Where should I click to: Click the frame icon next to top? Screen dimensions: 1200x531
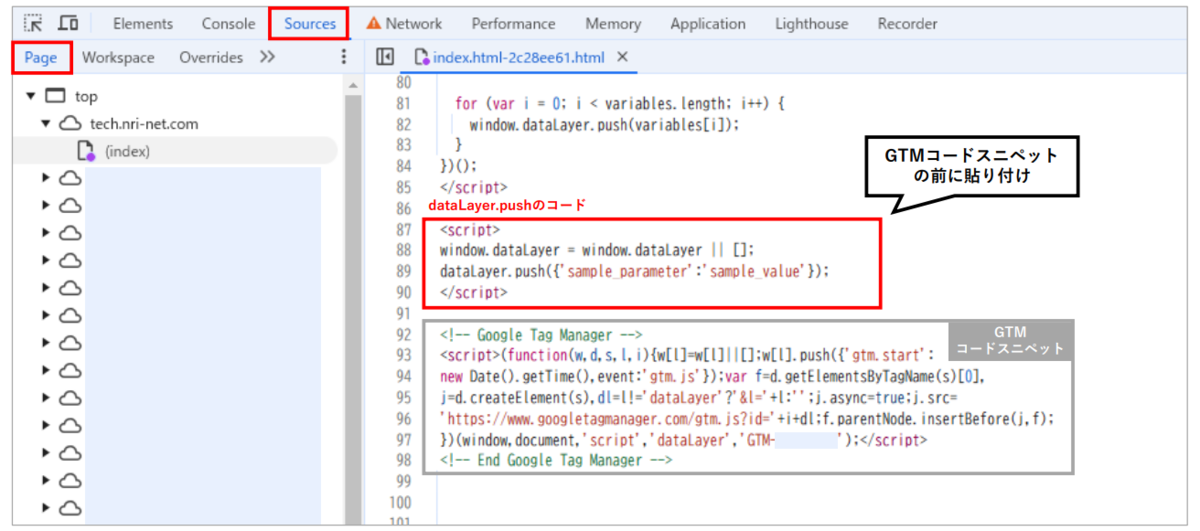(x=56, y=97)
